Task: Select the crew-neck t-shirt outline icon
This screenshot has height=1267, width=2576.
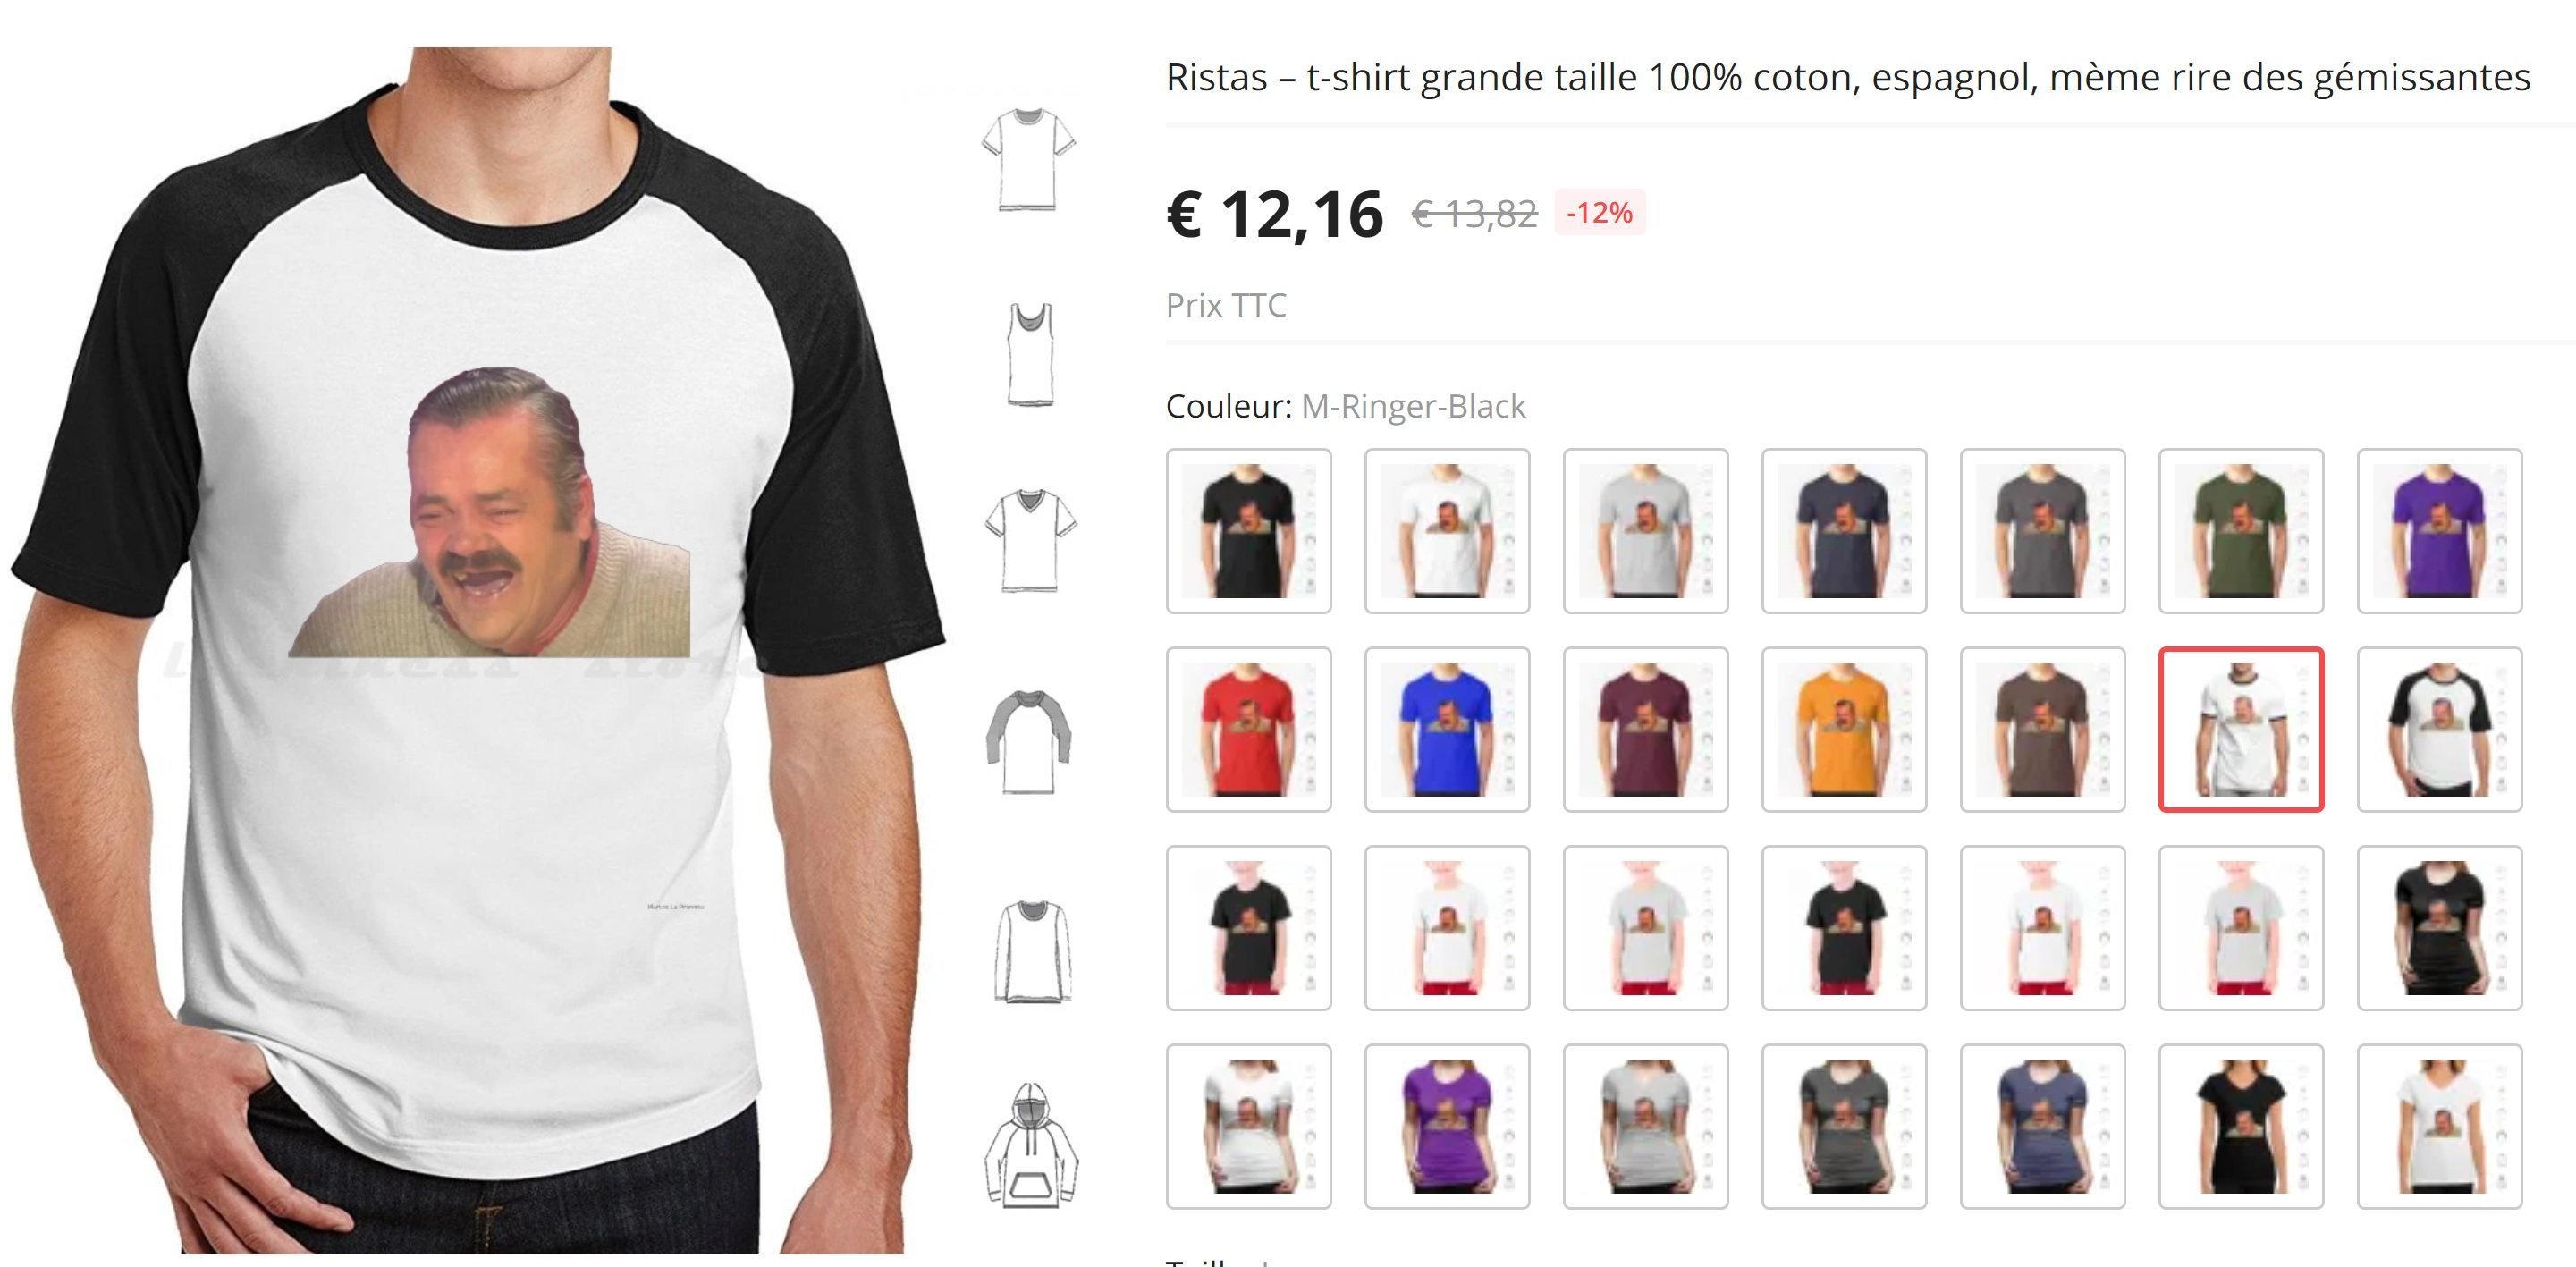Action: [1029, 160]
